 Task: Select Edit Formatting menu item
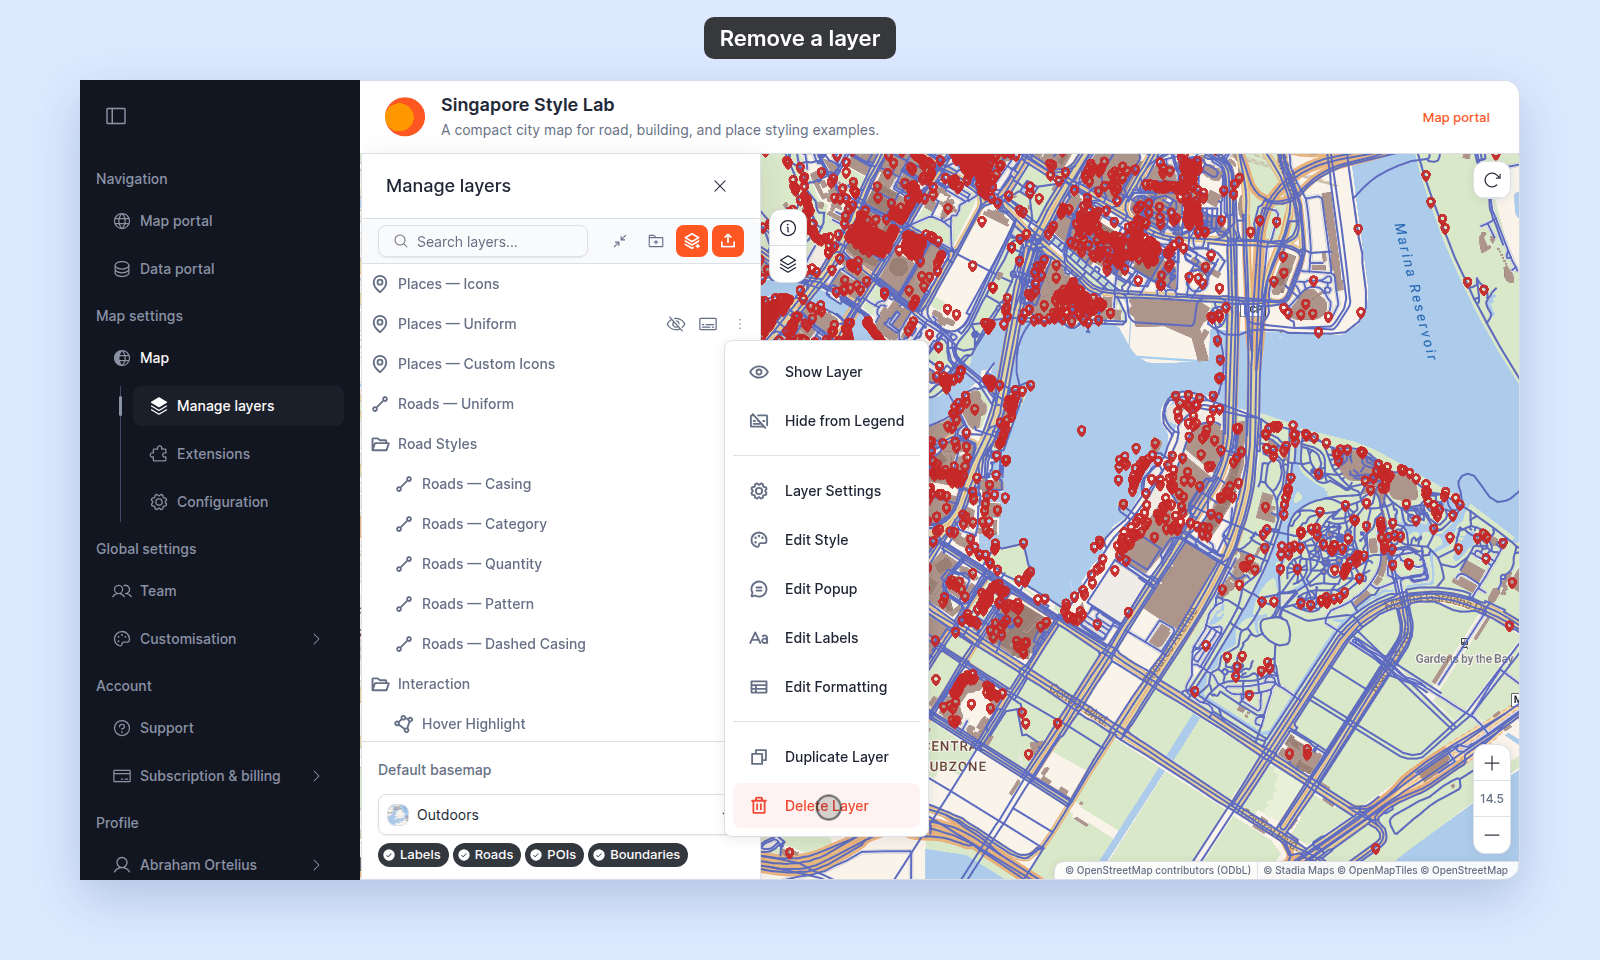[x=826, y=687]
